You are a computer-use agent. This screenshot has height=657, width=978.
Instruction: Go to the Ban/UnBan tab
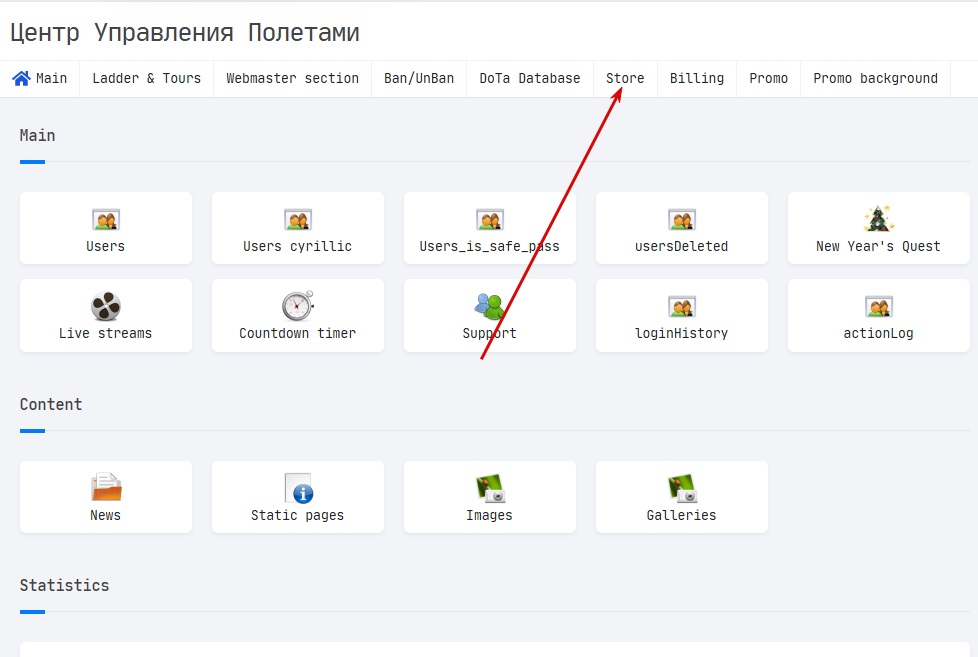click(419, 79)
